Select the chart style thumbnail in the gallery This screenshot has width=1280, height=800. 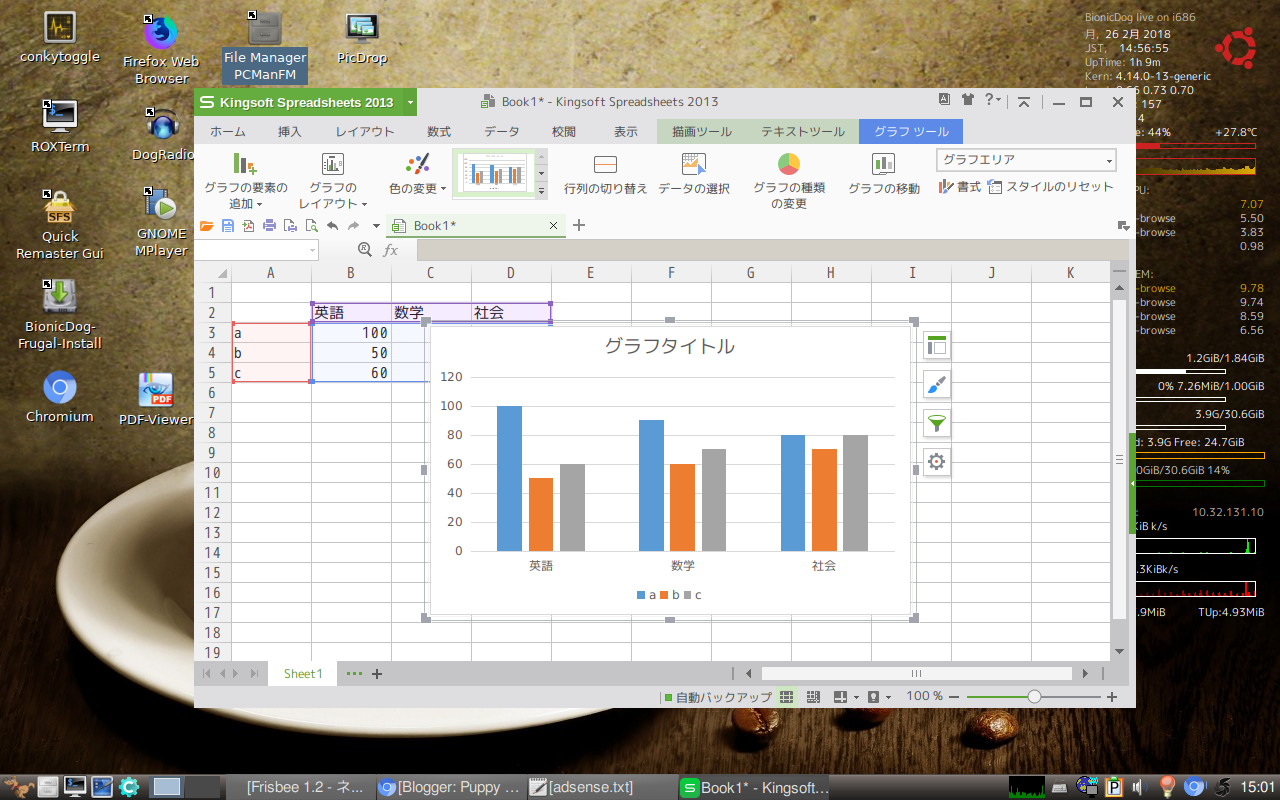(494, 174)
